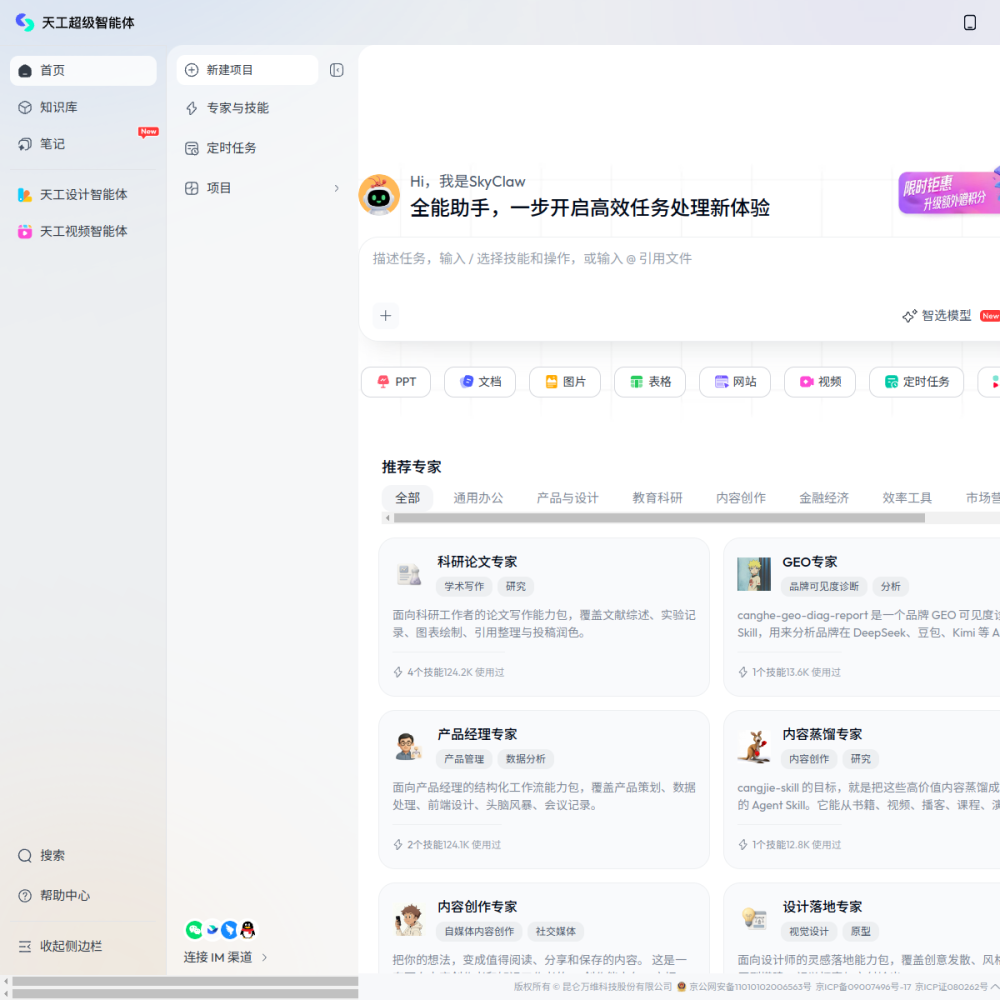Click the 数据分析 tag
Image resolution: width=1000 pixels, height=1000 pixels.
(526, 759)
